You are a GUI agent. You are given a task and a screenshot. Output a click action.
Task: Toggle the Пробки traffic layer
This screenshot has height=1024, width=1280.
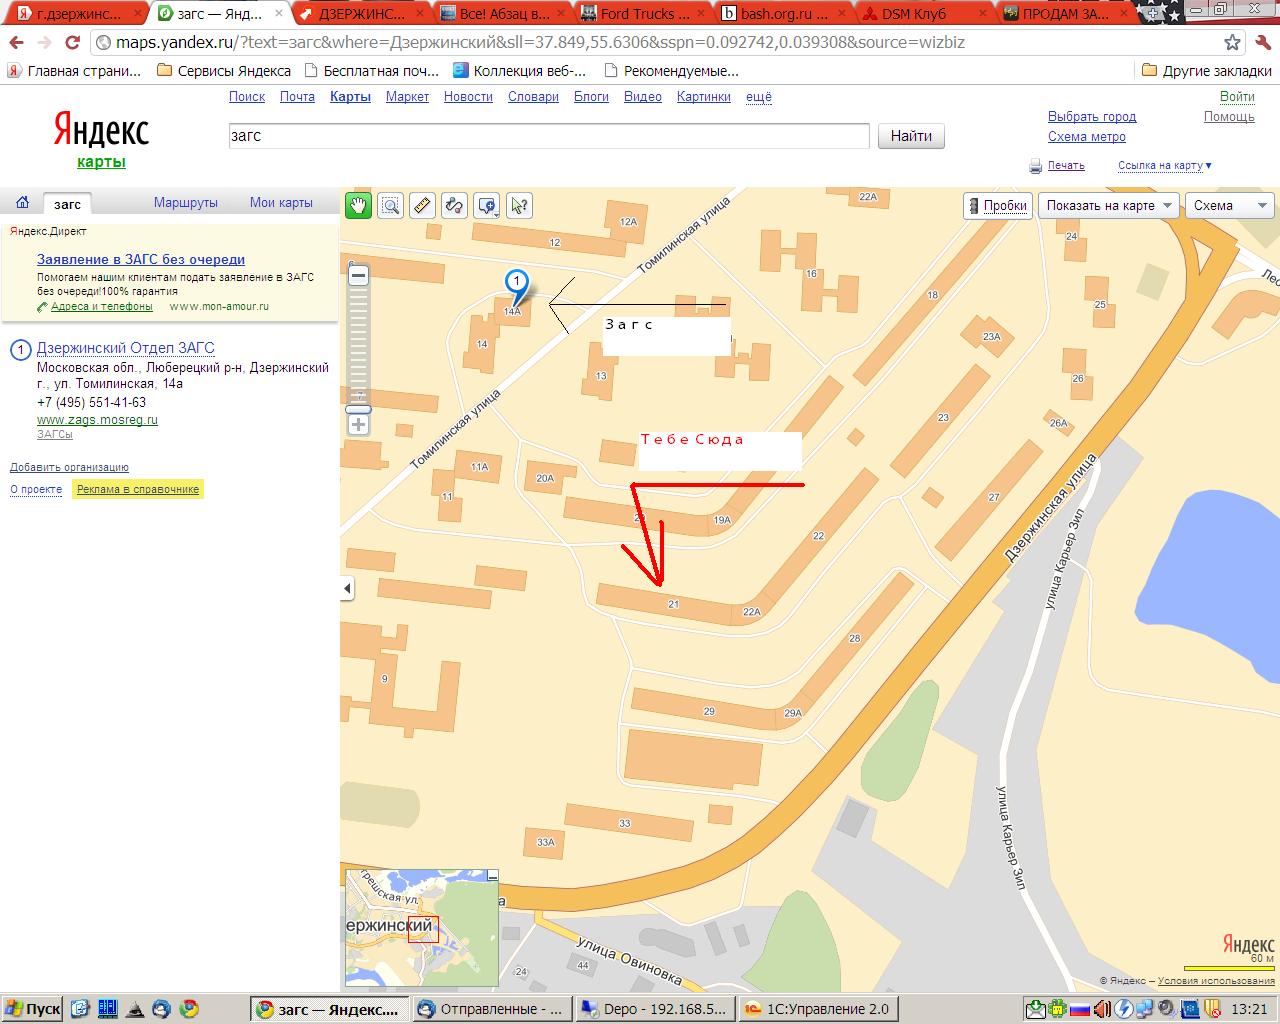tap(996, 205)
